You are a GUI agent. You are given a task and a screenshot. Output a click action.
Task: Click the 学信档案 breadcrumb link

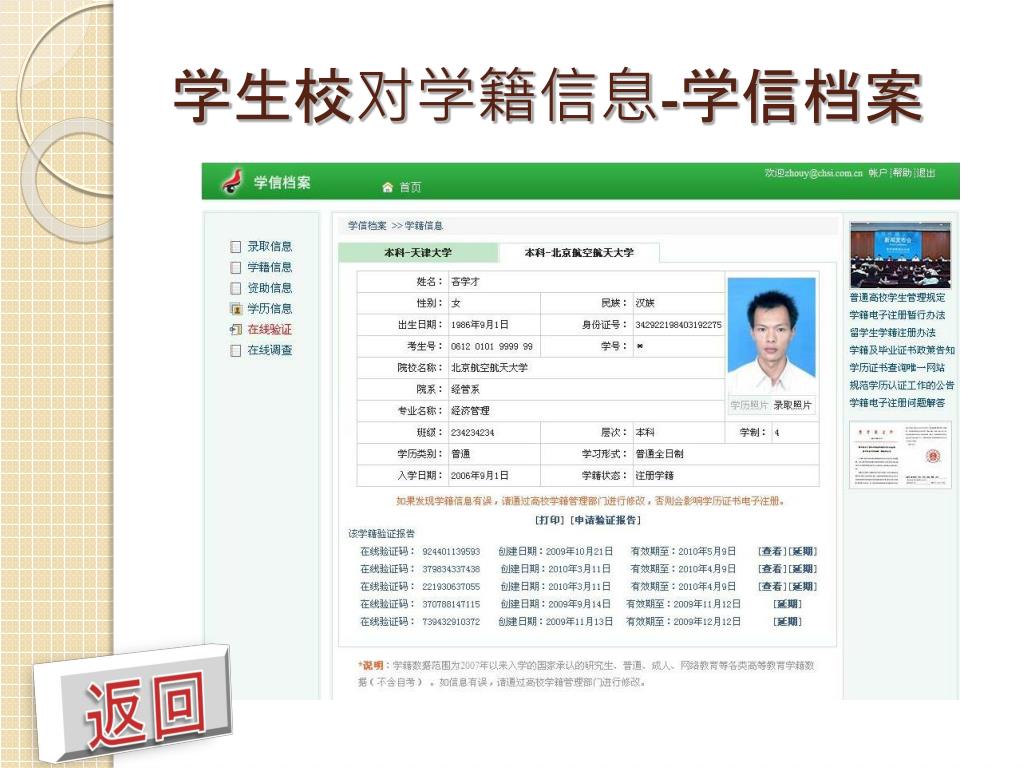point(367,226)
